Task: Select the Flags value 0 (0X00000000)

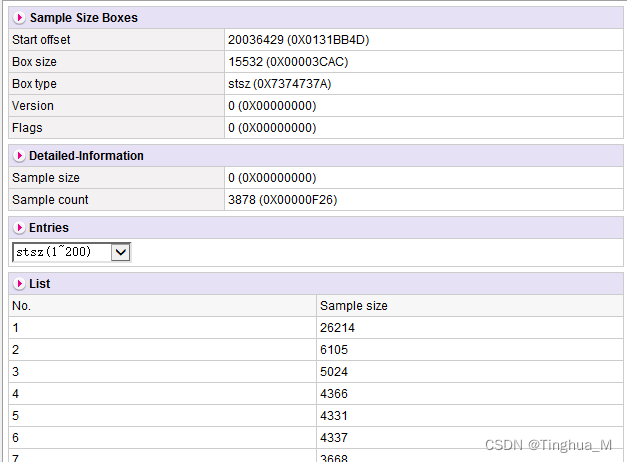Action: click(x=272, y=128)
